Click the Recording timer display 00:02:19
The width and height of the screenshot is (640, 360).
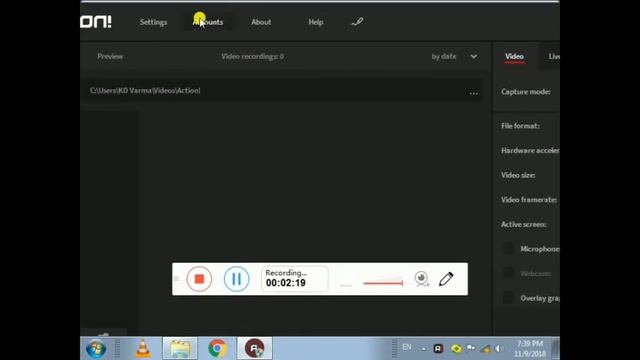(294, 279)
